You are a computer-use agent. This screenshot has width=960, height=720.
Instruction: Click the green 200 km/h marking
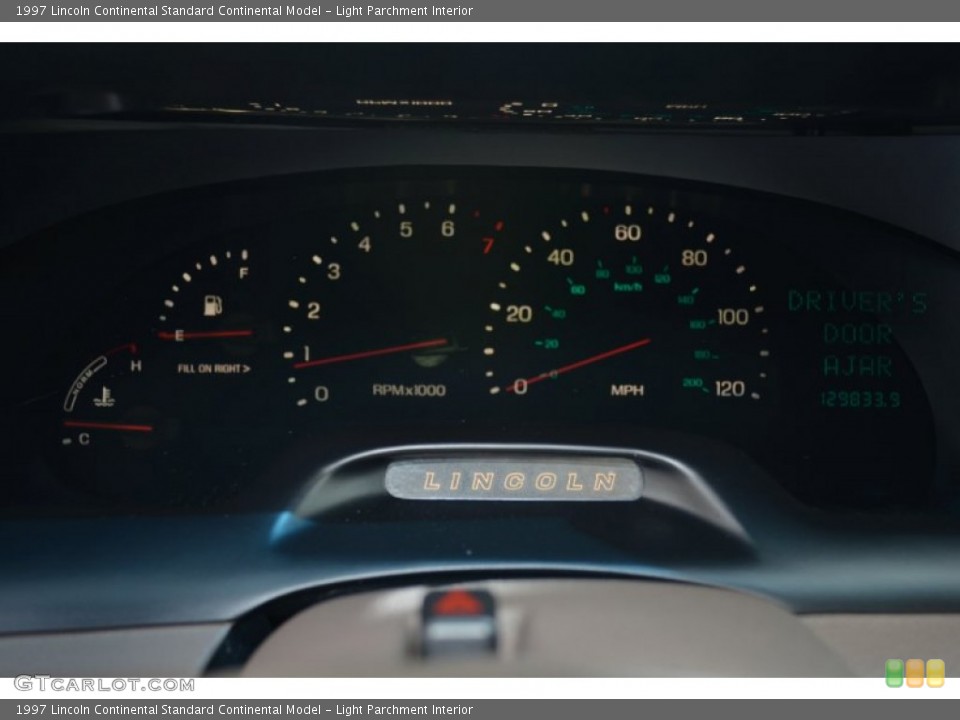pyautogui.click(x=692, y=383)
